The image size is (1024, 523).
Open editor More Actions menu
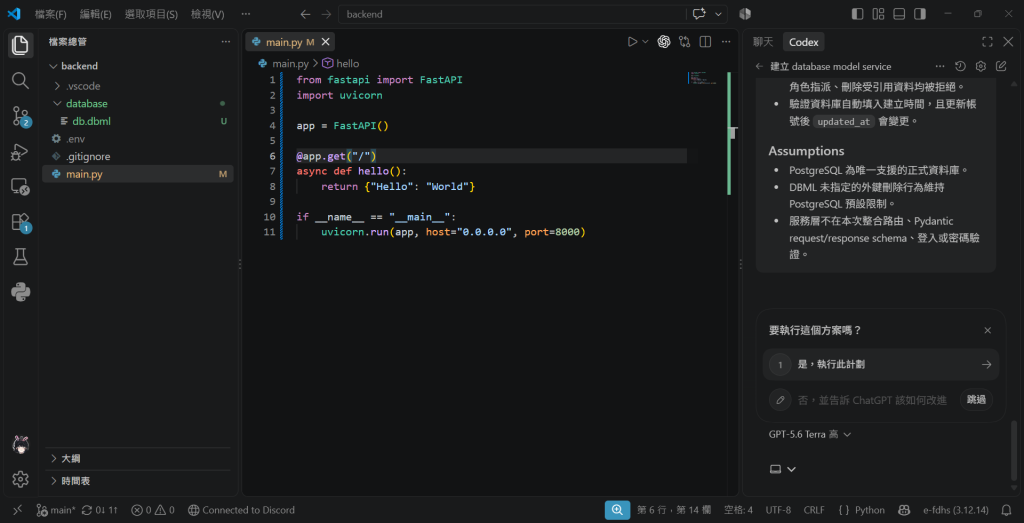(726, 42)
